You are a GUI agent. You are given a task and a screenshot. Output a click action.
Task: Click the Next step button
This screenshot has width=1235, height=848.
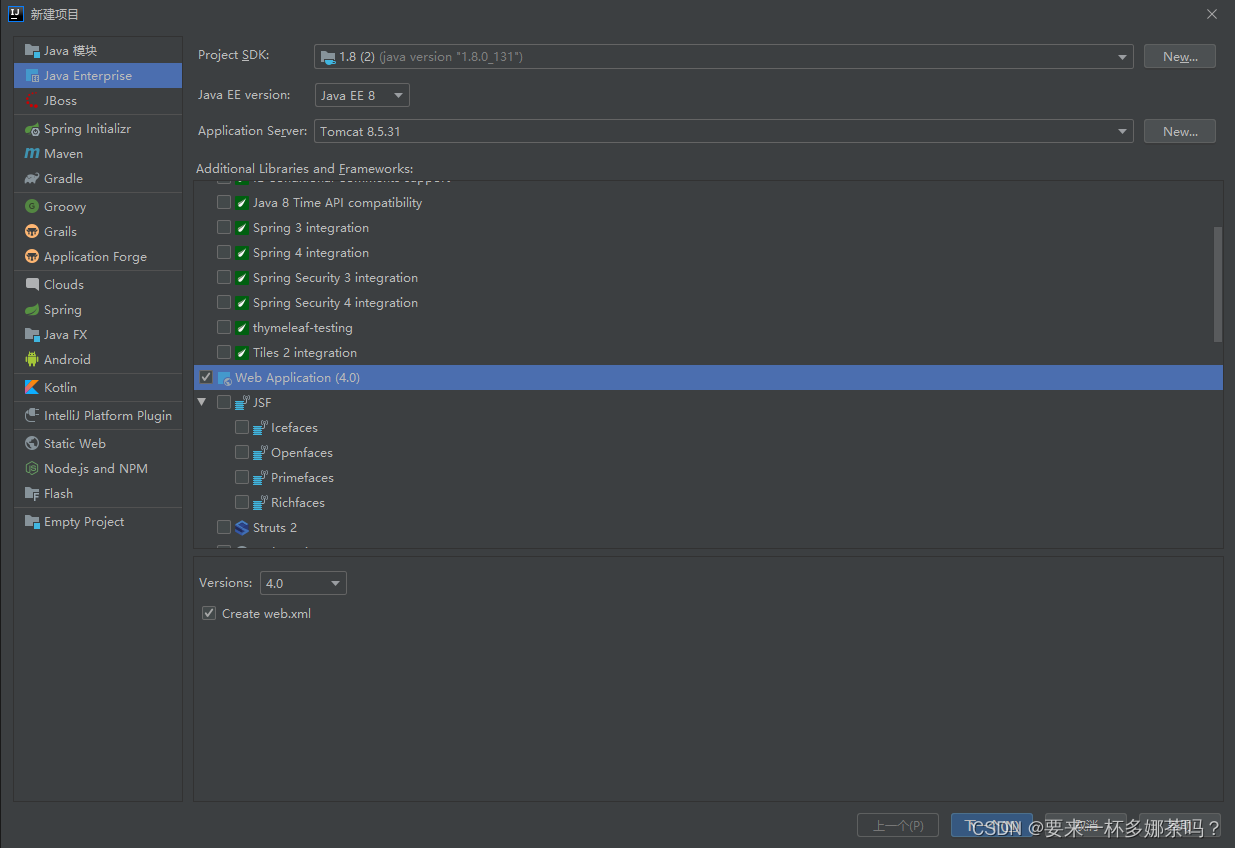(992, 826)
